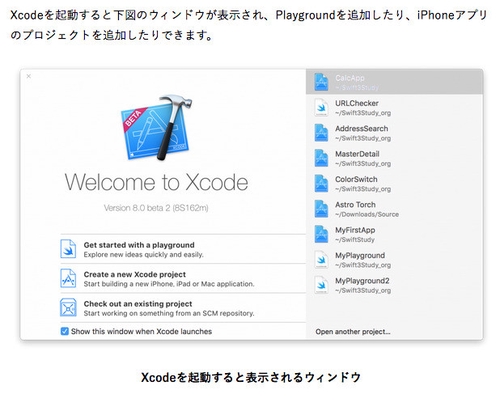The image size is (500, 407).
Task: Choose Create a new Xcode project
Action: point(183,279)
